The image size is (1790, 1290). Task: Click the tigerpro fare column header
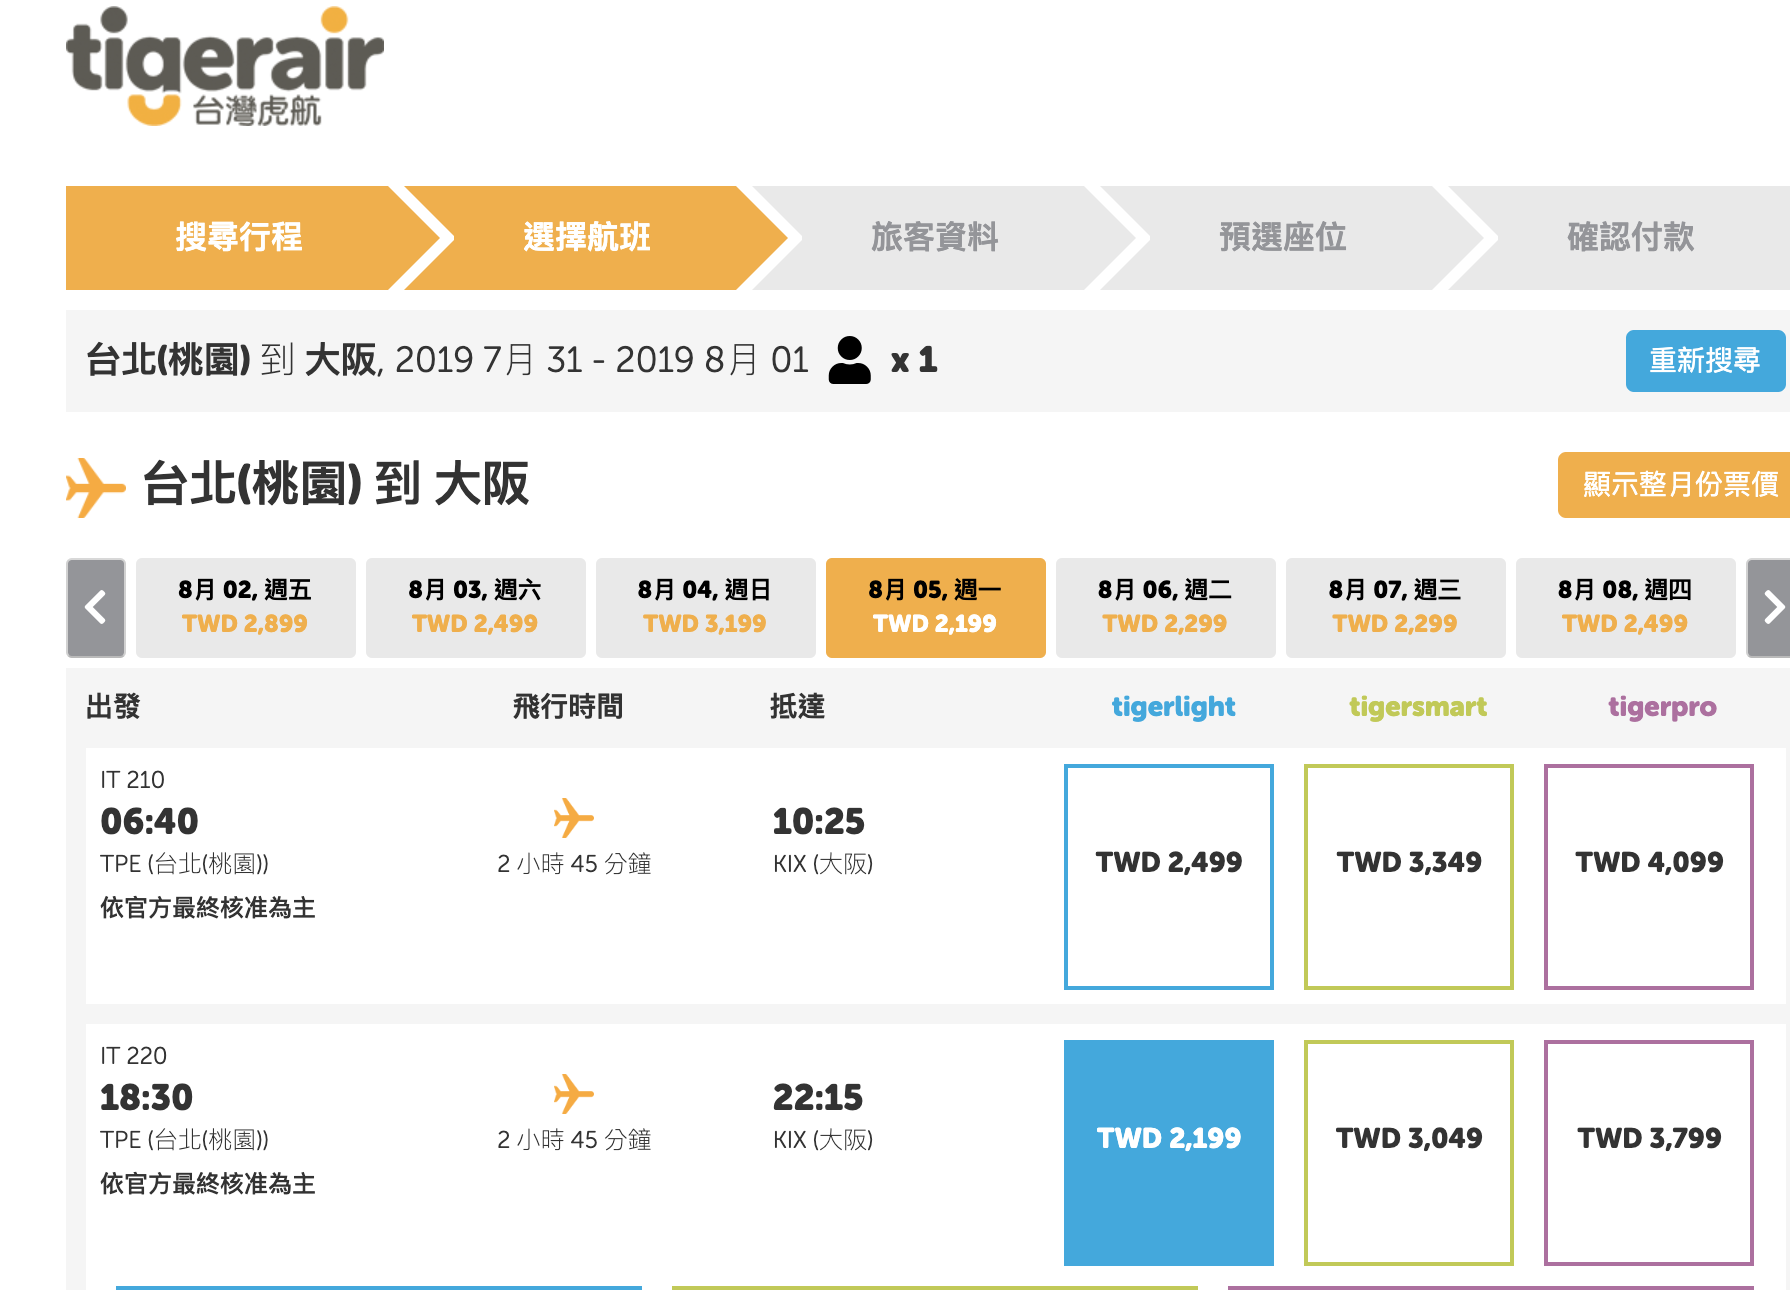click(1662, 707)
